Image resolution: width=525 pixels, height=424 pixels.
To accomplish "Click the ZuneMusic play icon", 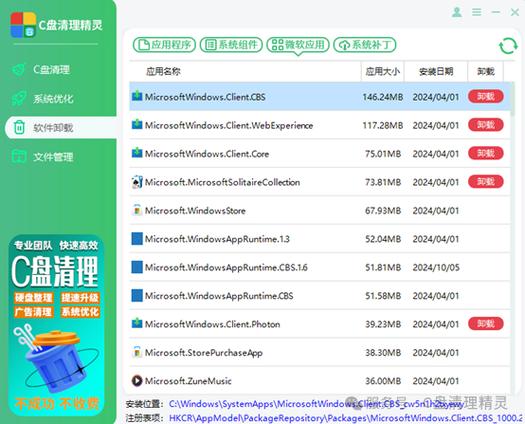I will pos(137,381).
